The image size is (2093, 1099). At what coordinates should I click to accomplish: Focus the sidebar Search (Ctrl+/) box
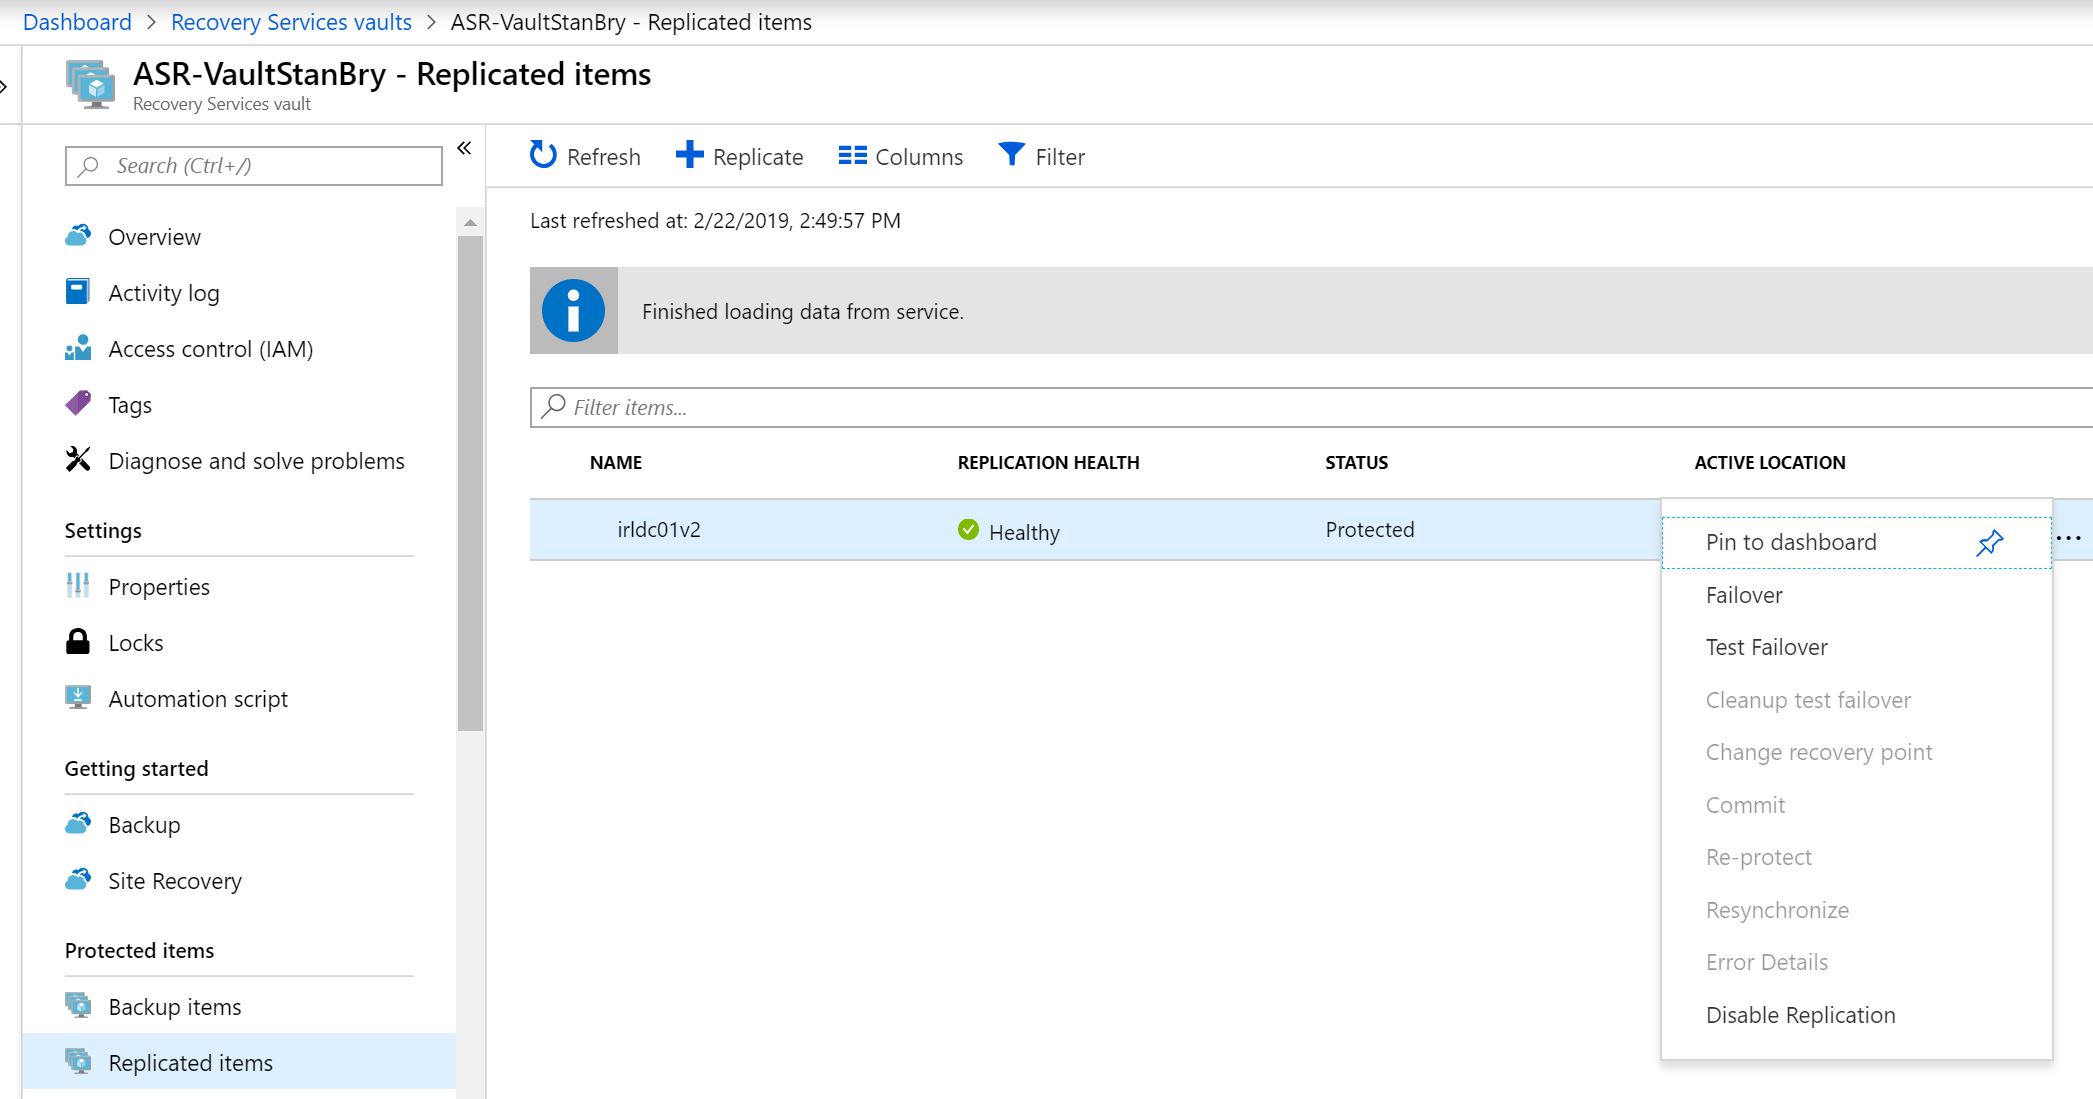pos(254,166)
